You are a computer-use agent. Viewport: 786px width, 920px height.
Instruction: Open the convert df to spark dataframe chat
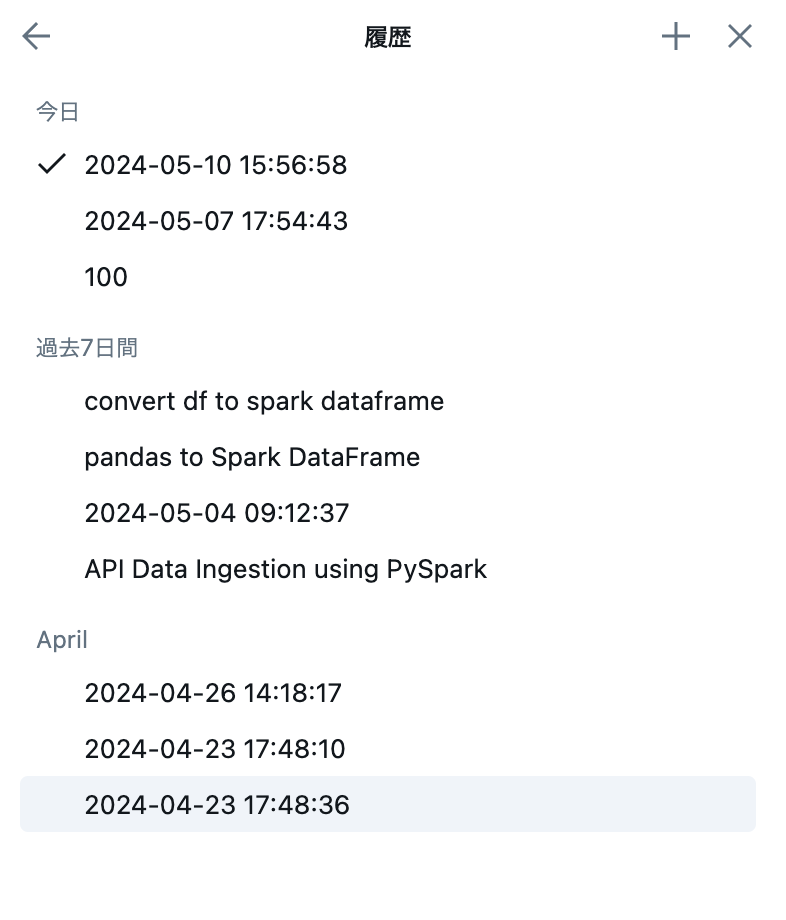[264, 401]
